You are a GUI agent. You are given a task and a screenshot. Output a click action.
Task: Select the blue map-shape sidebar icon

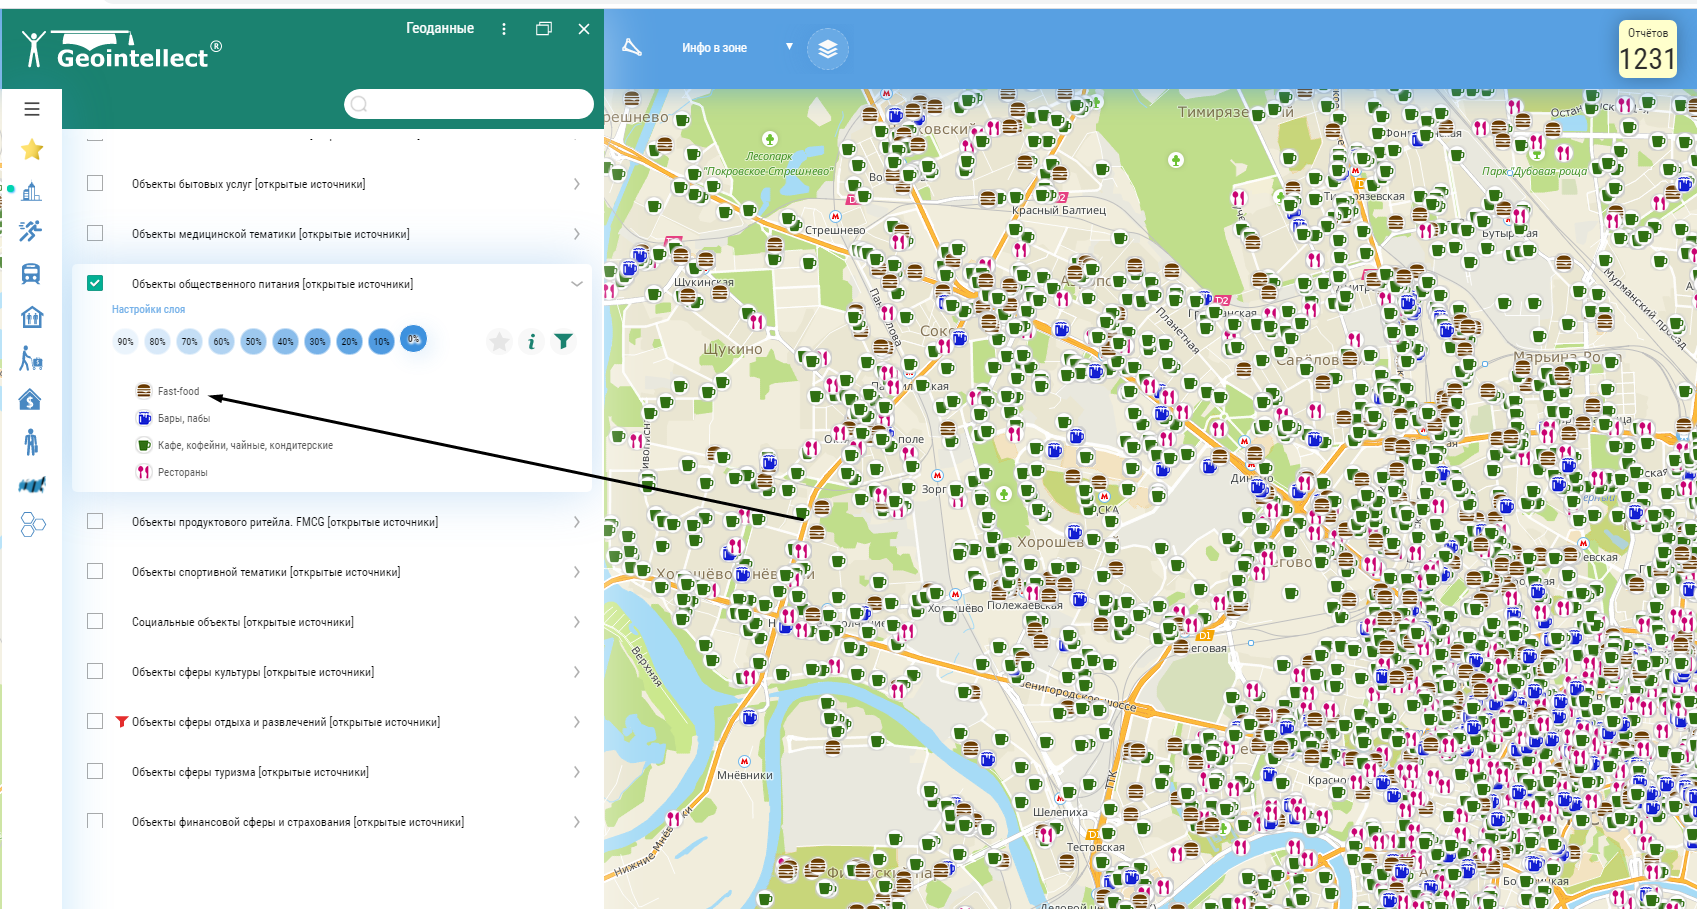[32, 485]
